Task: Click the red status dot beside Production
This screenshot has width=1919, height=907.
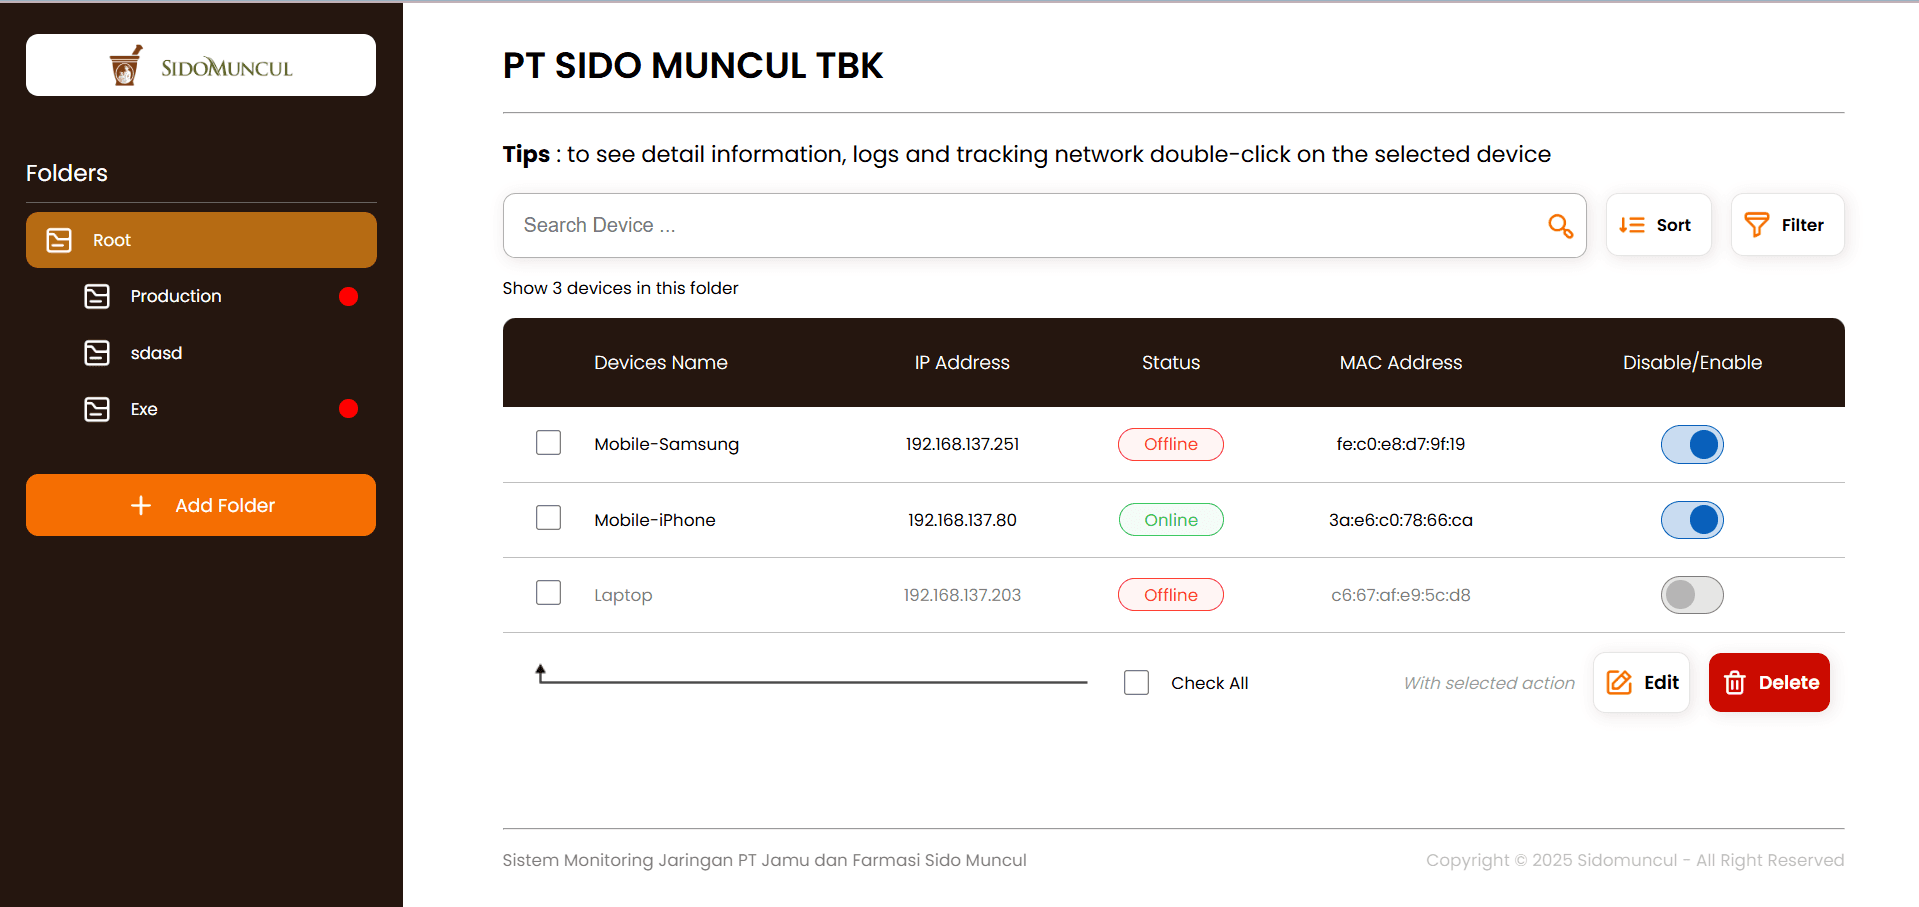Action: point(348,296)
